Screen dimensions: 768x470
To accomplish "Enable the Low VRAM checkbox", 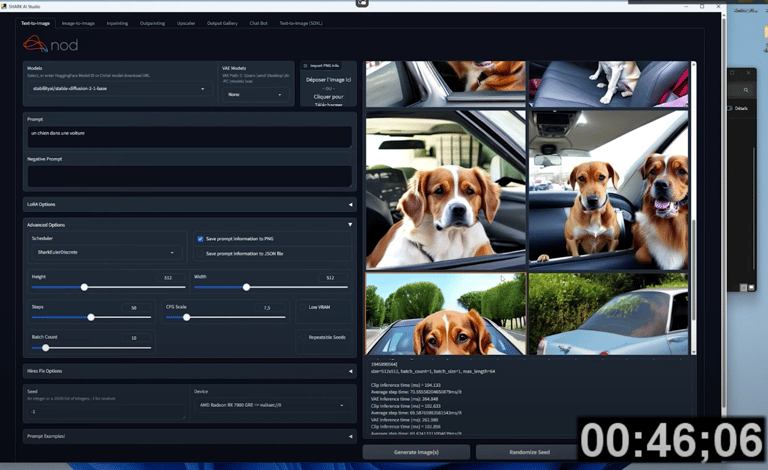I will (303, 307).
